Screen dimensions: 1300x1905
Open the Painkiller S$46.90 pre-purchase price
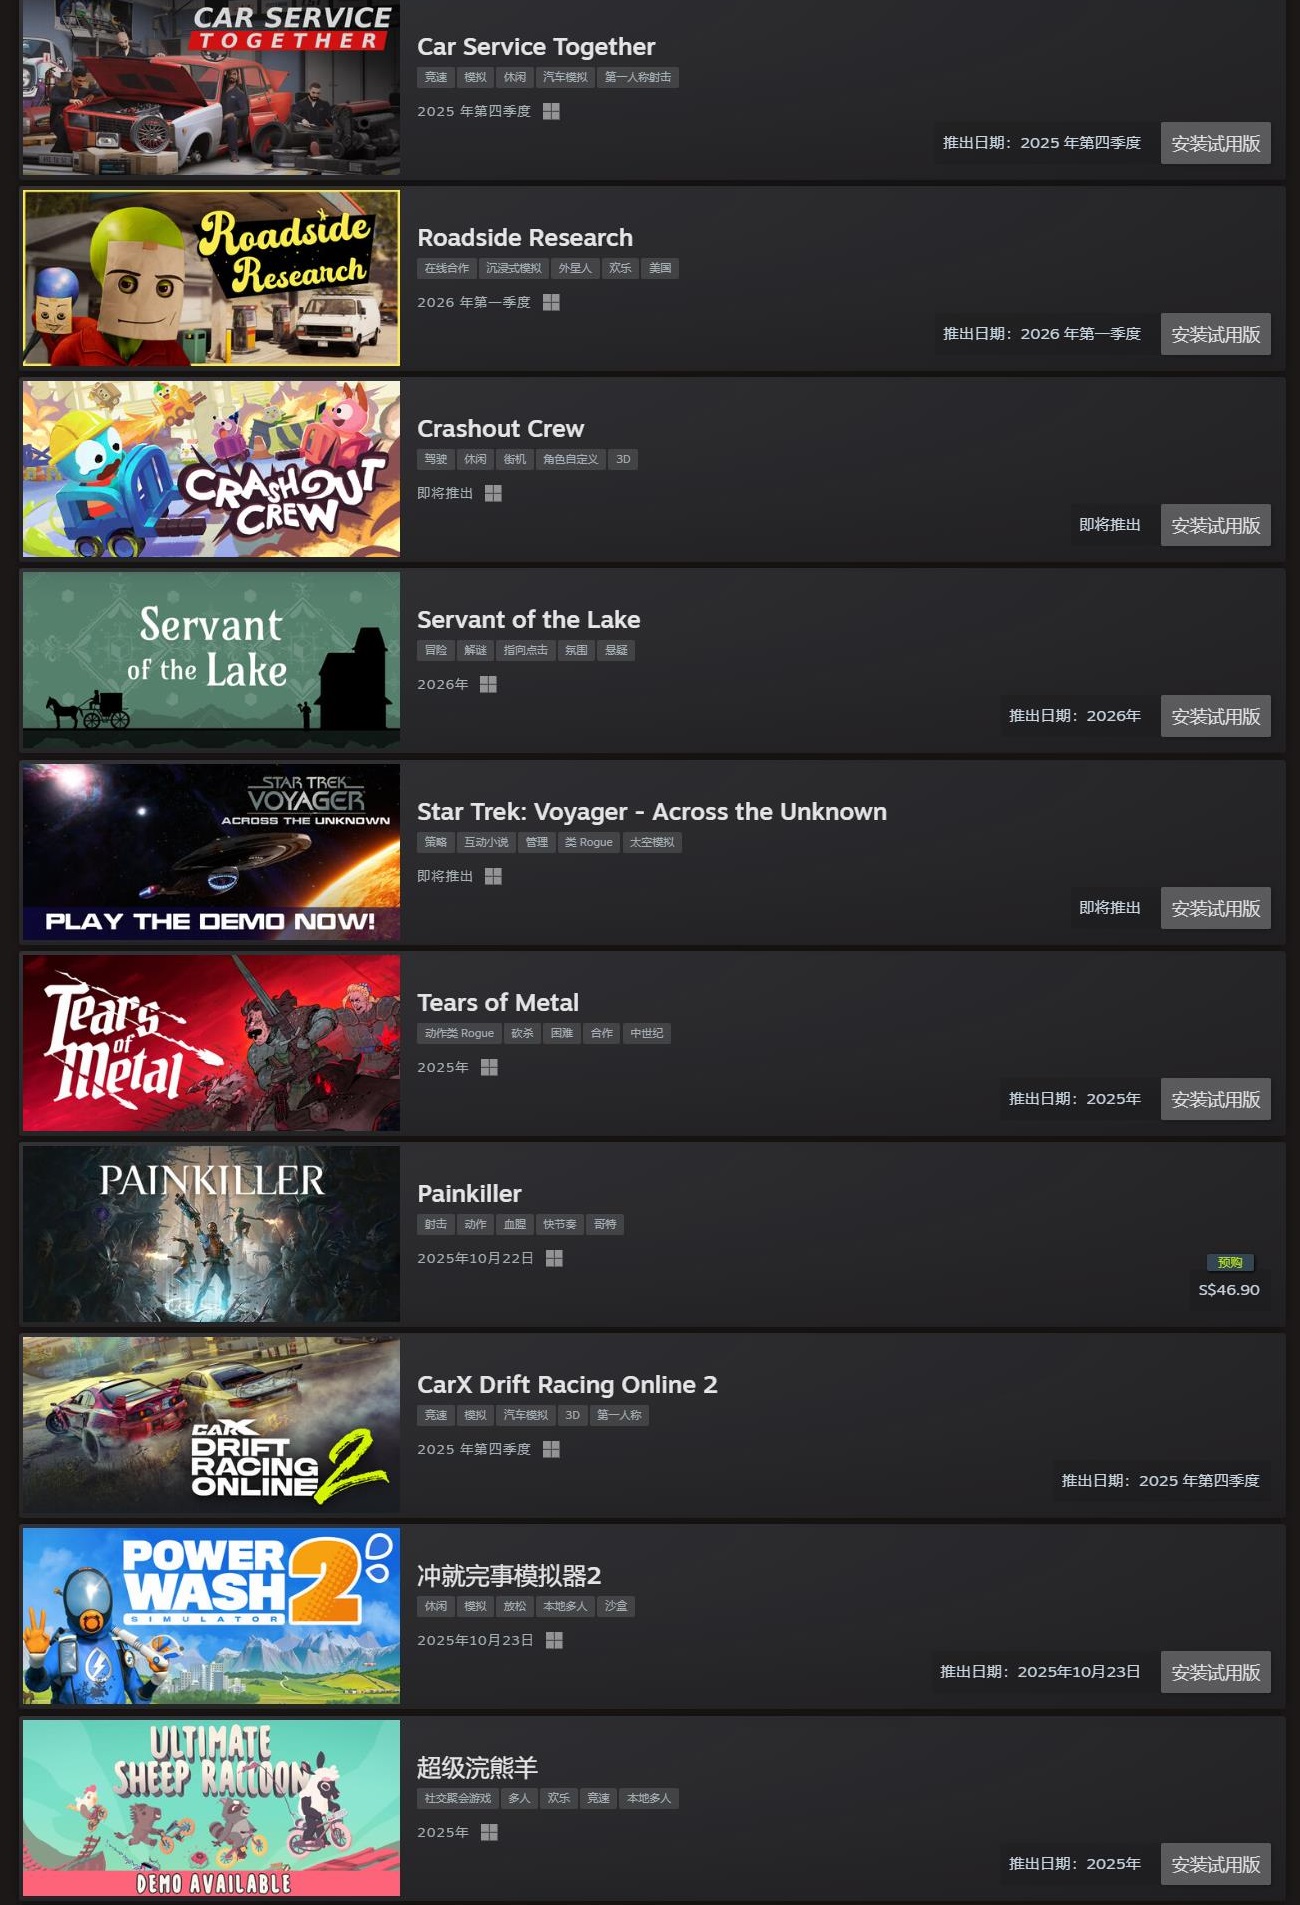tap(1229, 1290)
